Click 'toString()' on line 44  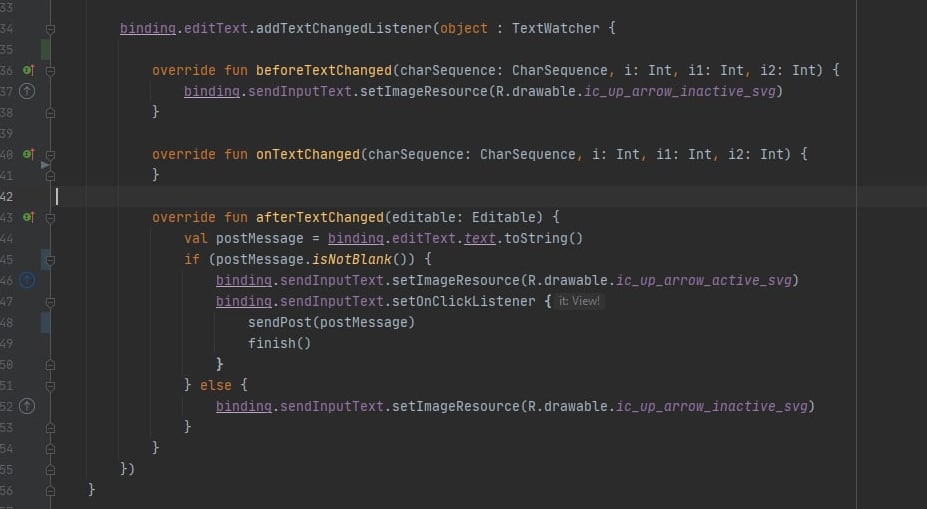click(543, 238)
